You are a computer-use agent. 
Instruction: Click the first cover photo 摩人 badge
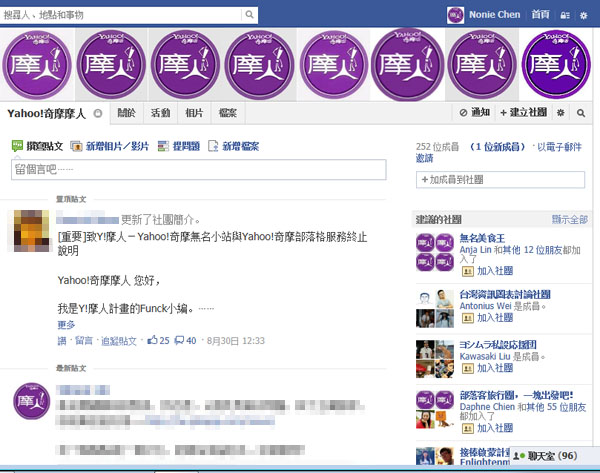[x=37, y=65]
